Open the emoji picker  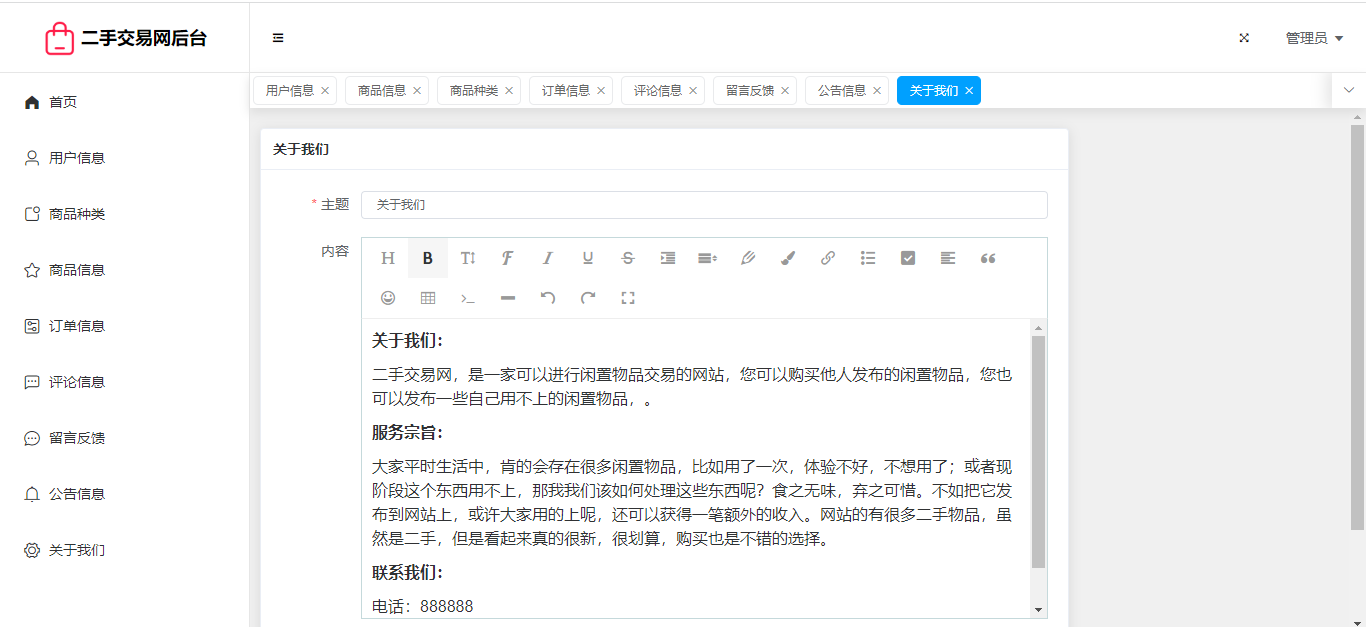tap(388, 298)
